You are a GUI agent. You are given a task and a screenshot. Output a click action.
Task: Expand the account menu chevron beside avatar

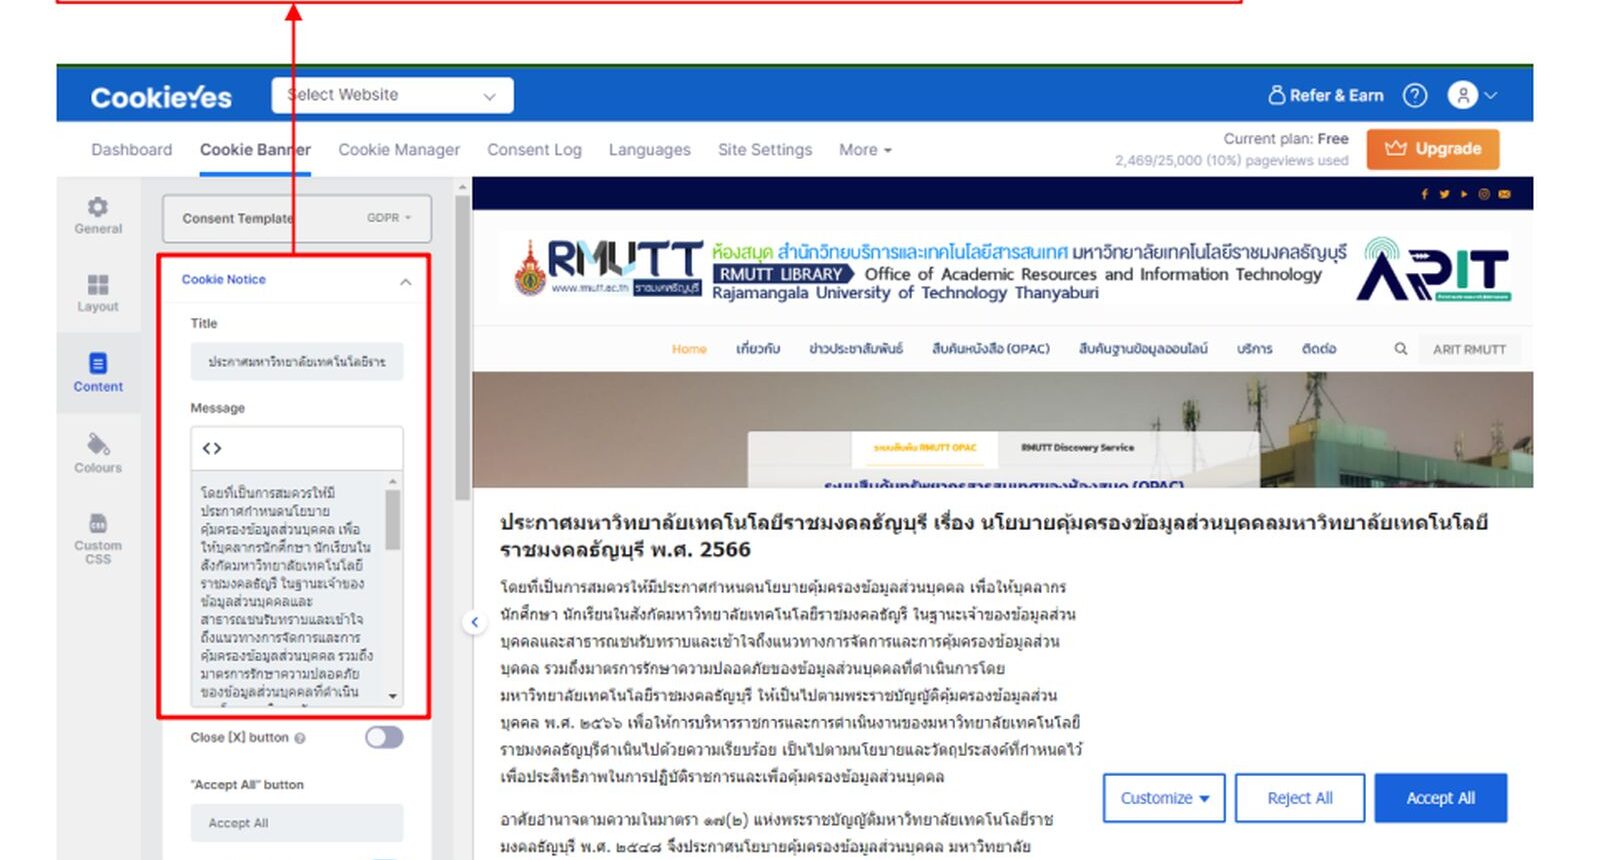point(1490,95)
